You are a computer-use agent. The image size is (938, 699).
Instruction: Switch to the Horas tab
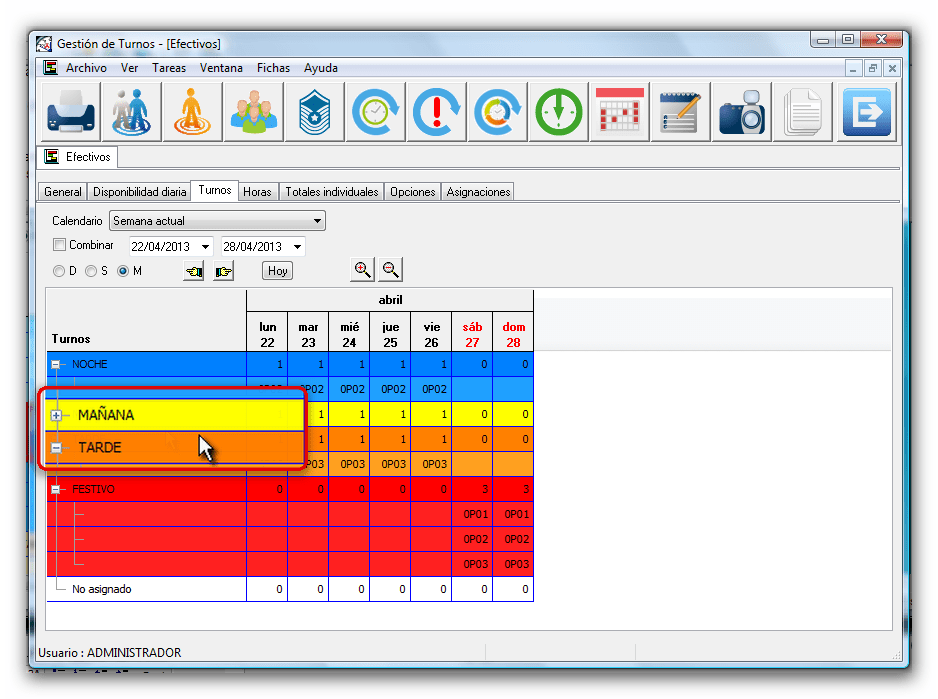click(257, 192)
